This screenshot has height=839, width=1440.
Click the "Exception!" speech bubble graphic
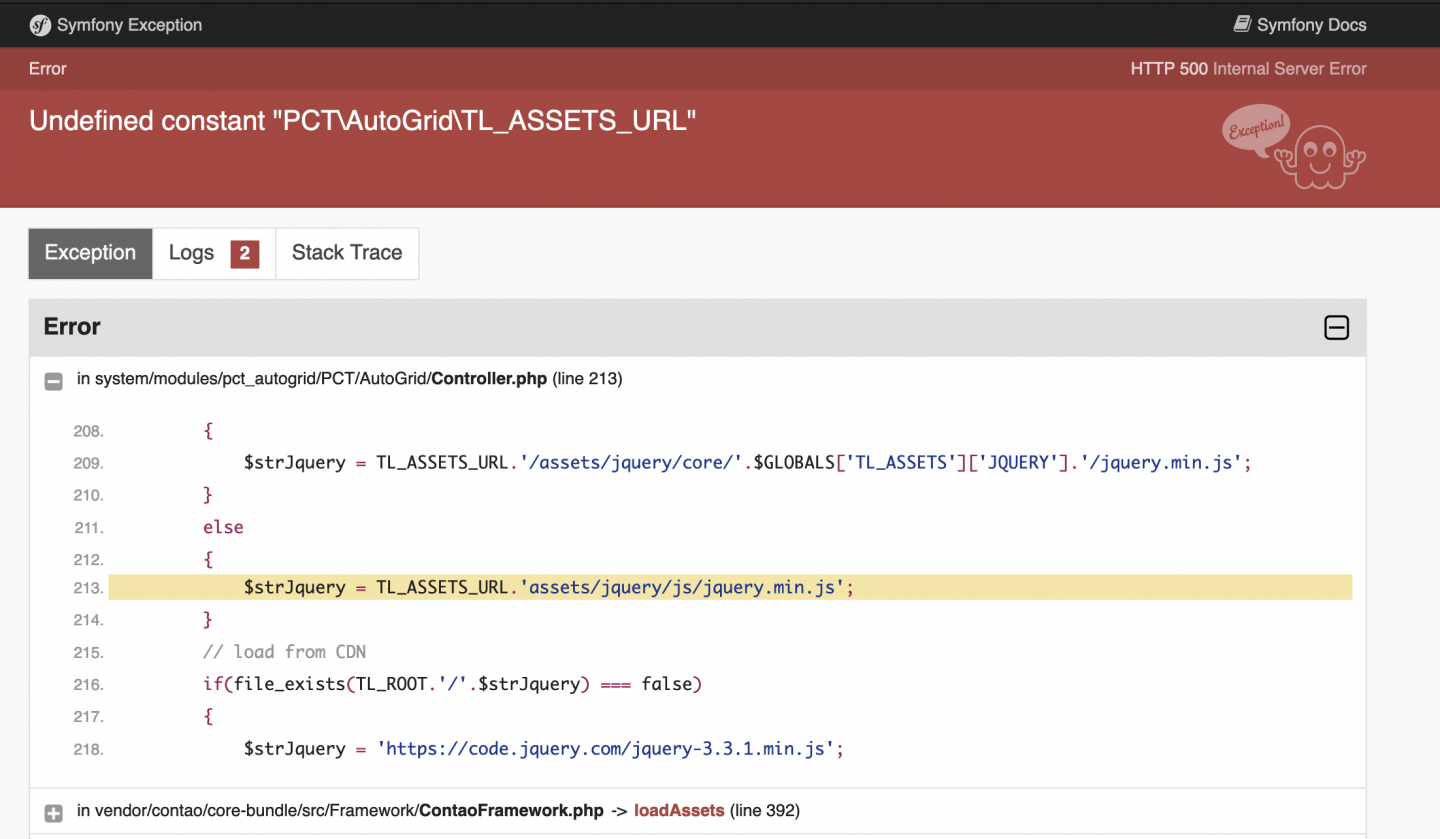point(1256,130)
